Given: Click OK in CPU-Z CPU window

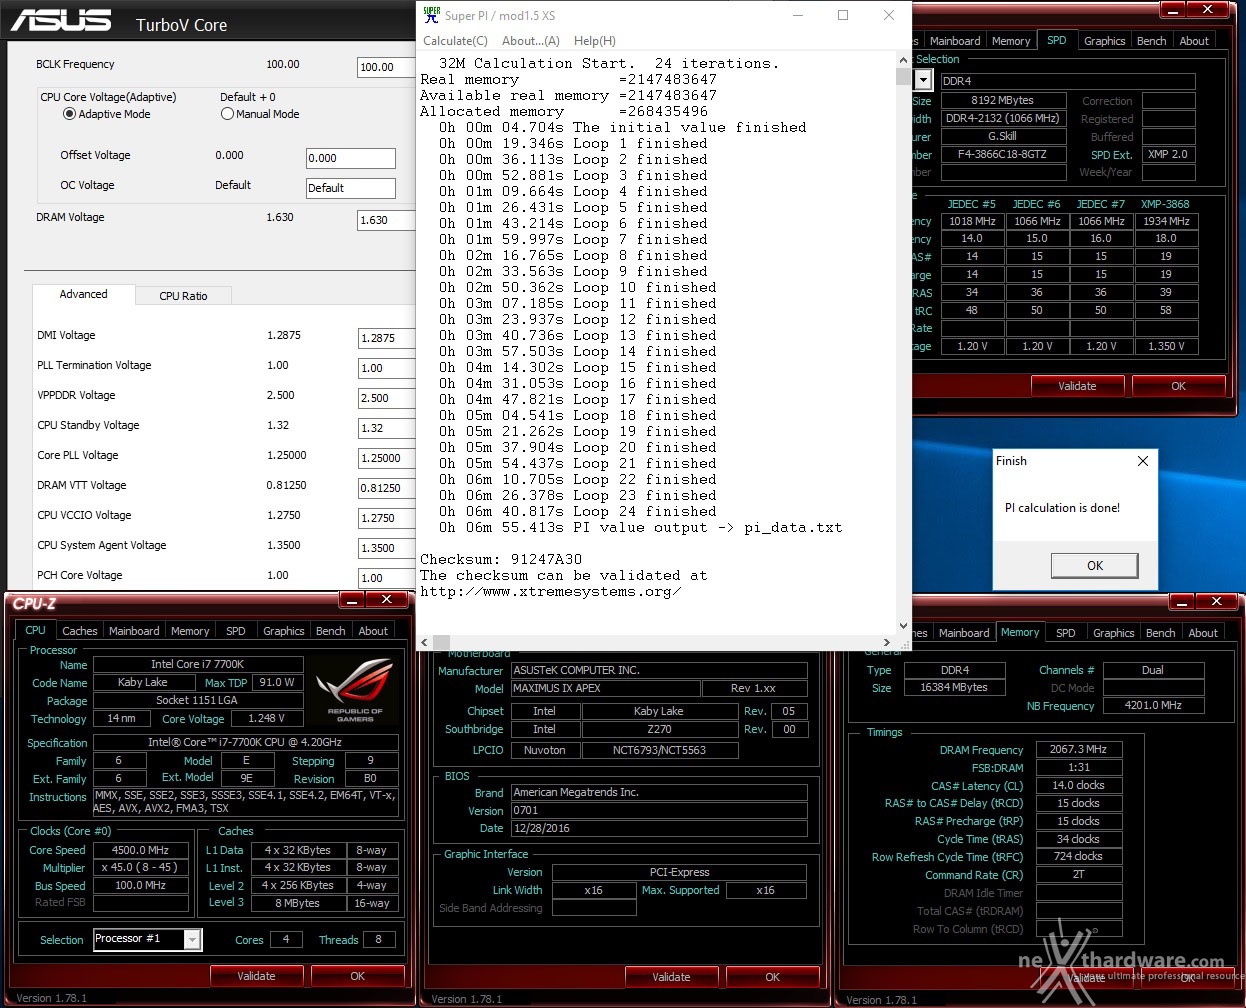Looking at the screenshot, I should [x=357, y=976].
